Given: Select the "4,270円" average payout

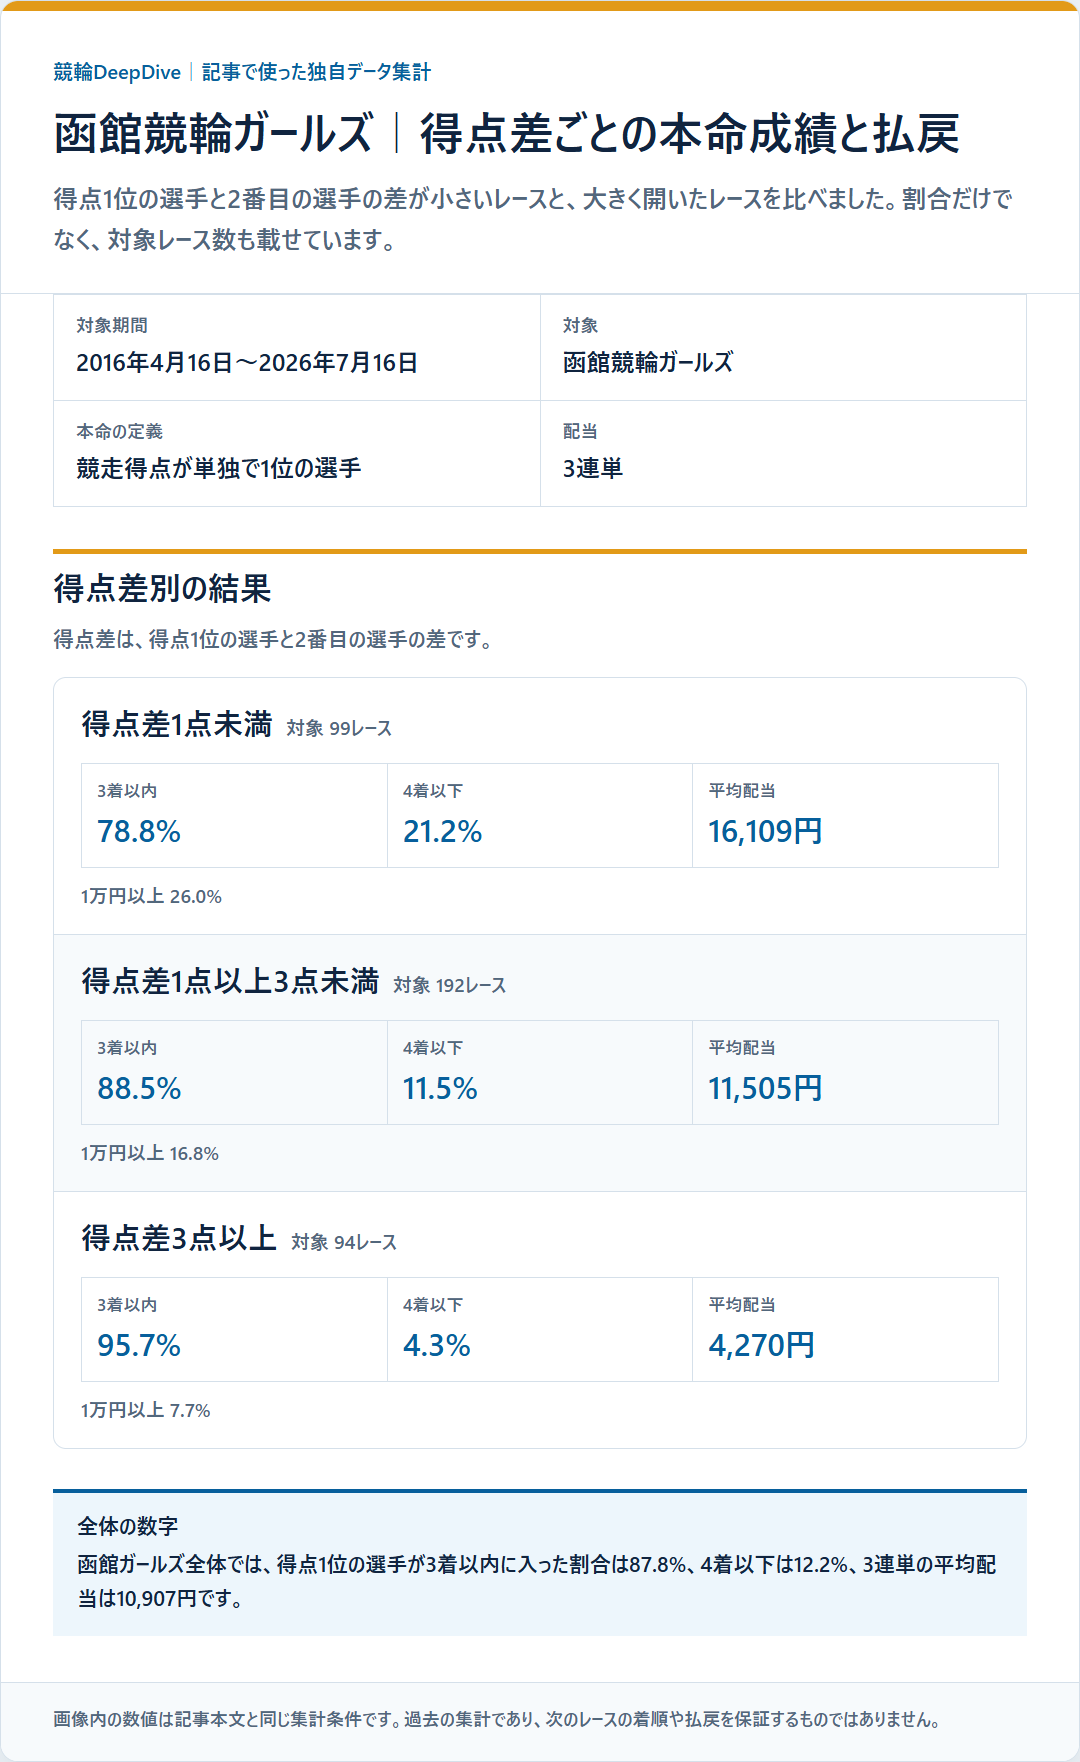Looking at the screenshot, I should point(761,1345).
